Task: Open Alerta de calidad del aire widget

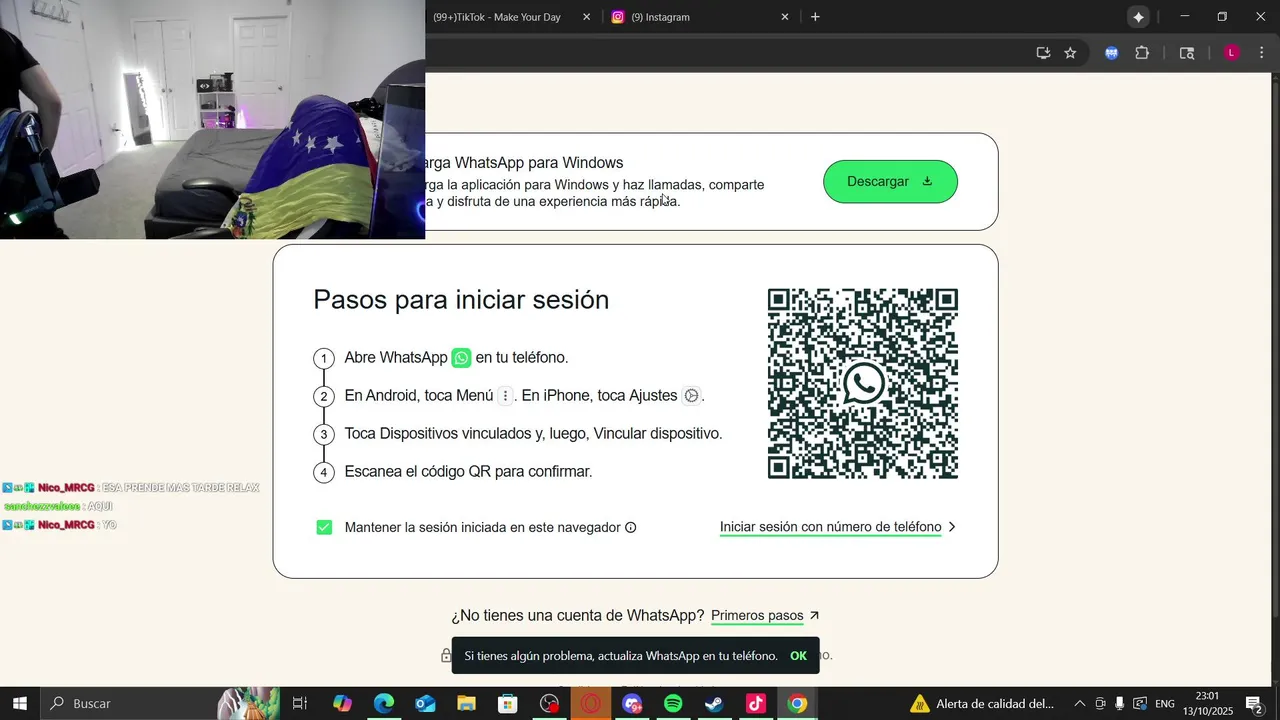Action: click(982, 704)
